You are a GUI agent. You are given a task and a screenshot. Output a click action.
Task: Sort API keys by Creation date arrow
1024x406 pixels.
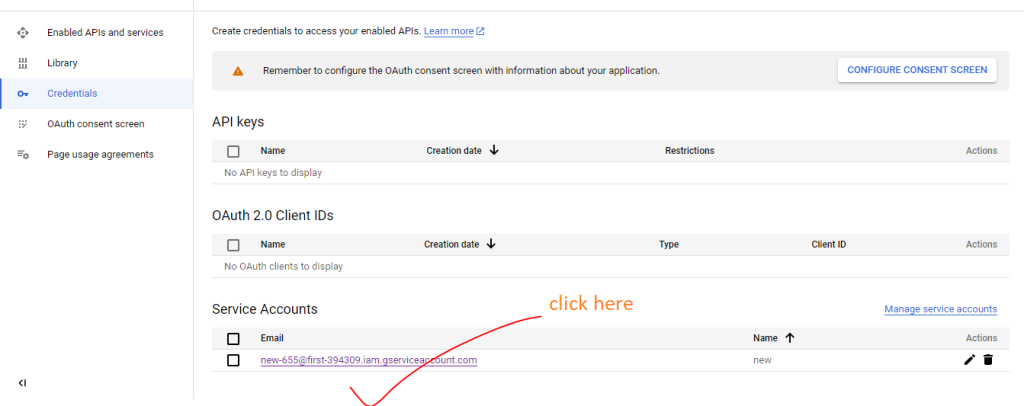point(494,151)
